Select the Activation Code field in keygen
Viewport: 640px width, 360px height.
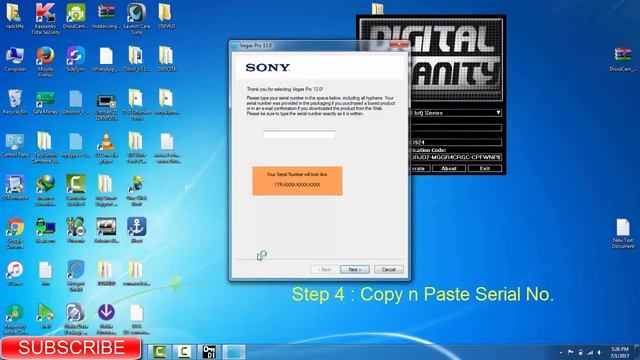click(x=456, y=157)
